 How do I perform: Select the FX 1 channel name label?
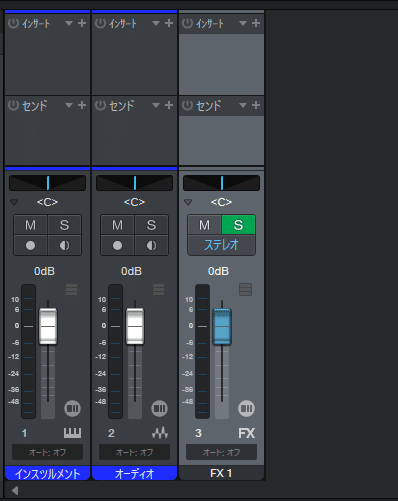pos(221,473)
